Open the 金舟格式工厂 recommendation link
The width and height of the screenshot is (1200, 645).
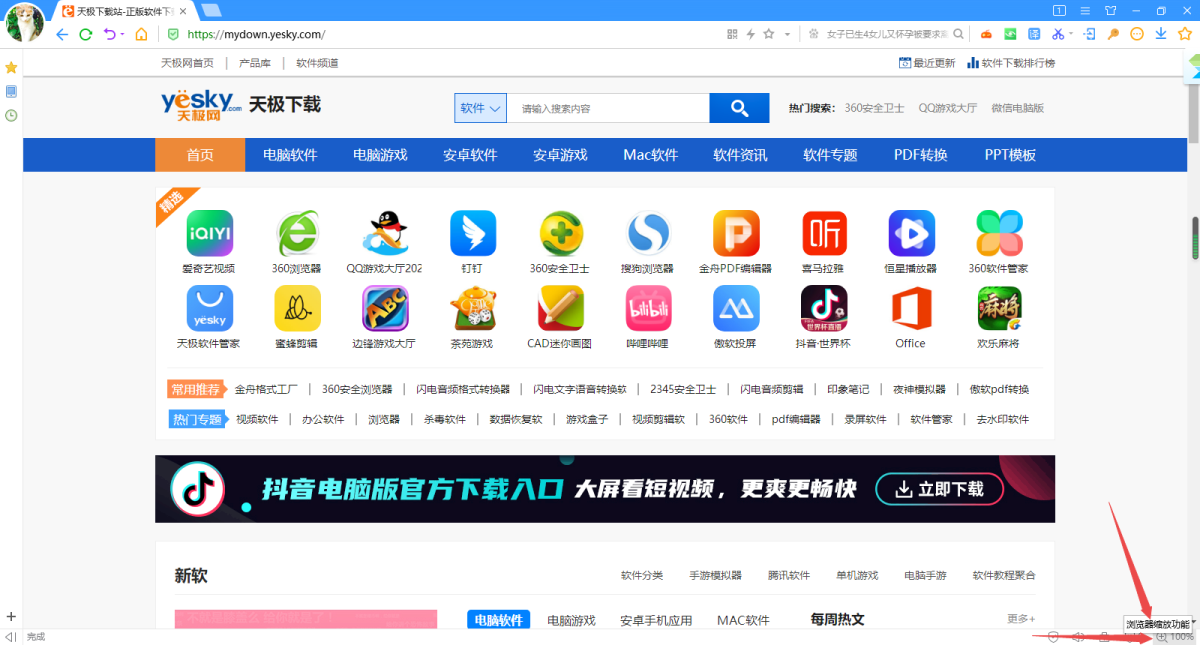point(266,389)
